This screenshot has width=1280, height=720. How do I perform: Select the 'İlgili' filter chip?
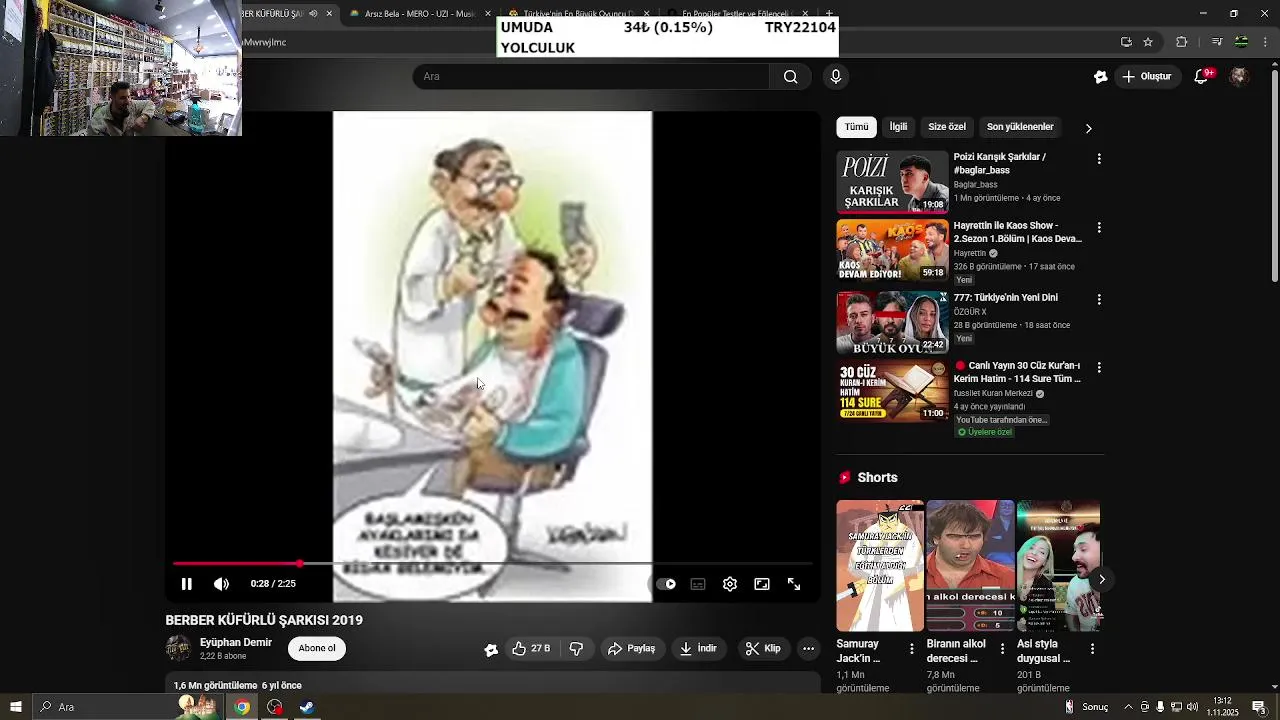[x=899, y=127]
